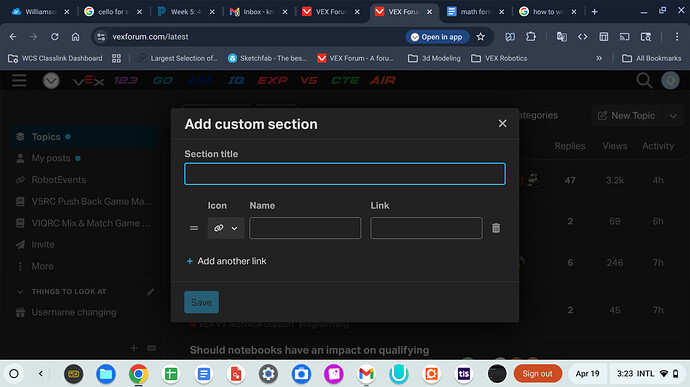Bookmark this page with the star icon
This screenshot has height=387, width=690.
pos(481,37)
